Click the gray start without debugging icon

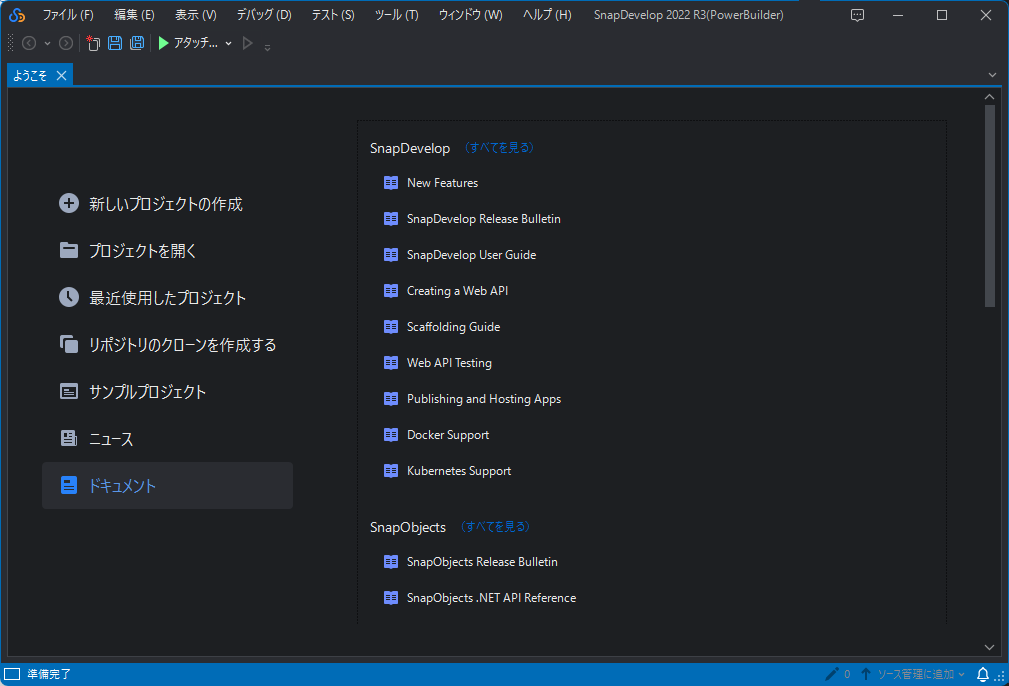247,43
